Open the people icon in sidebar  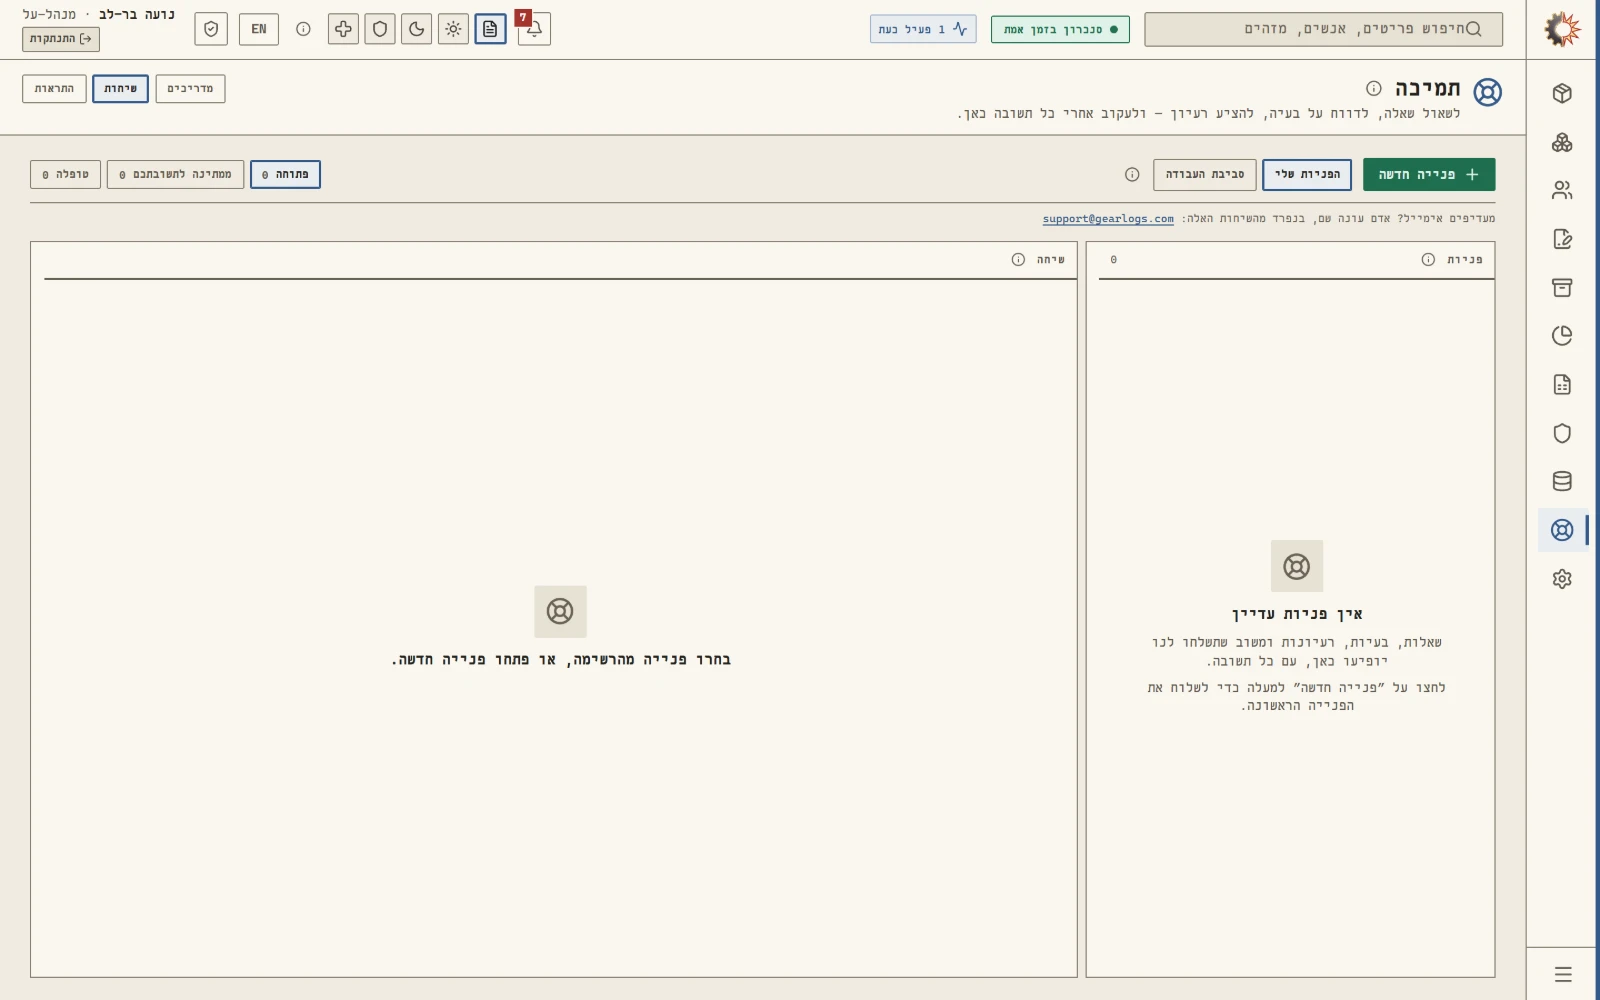pyautogui.click(x=1562, y=190)
